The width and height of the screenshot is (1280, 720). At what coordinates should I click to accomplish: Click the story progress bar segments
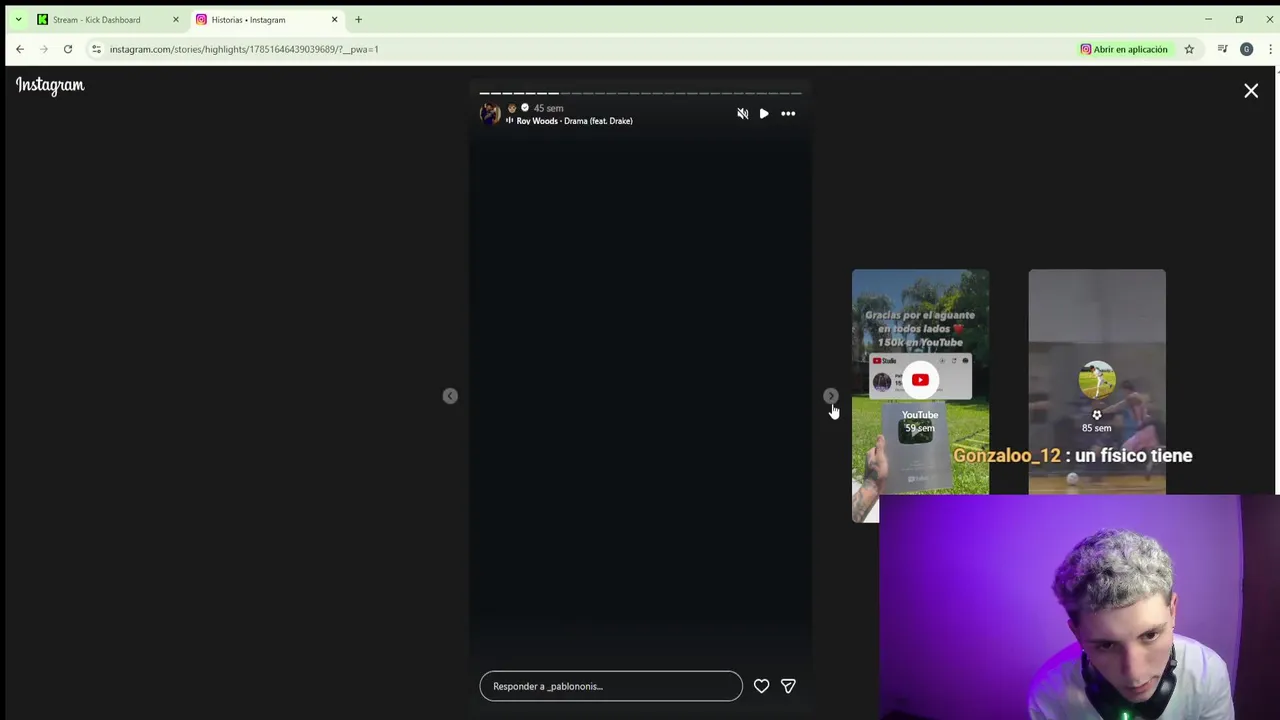640,93
